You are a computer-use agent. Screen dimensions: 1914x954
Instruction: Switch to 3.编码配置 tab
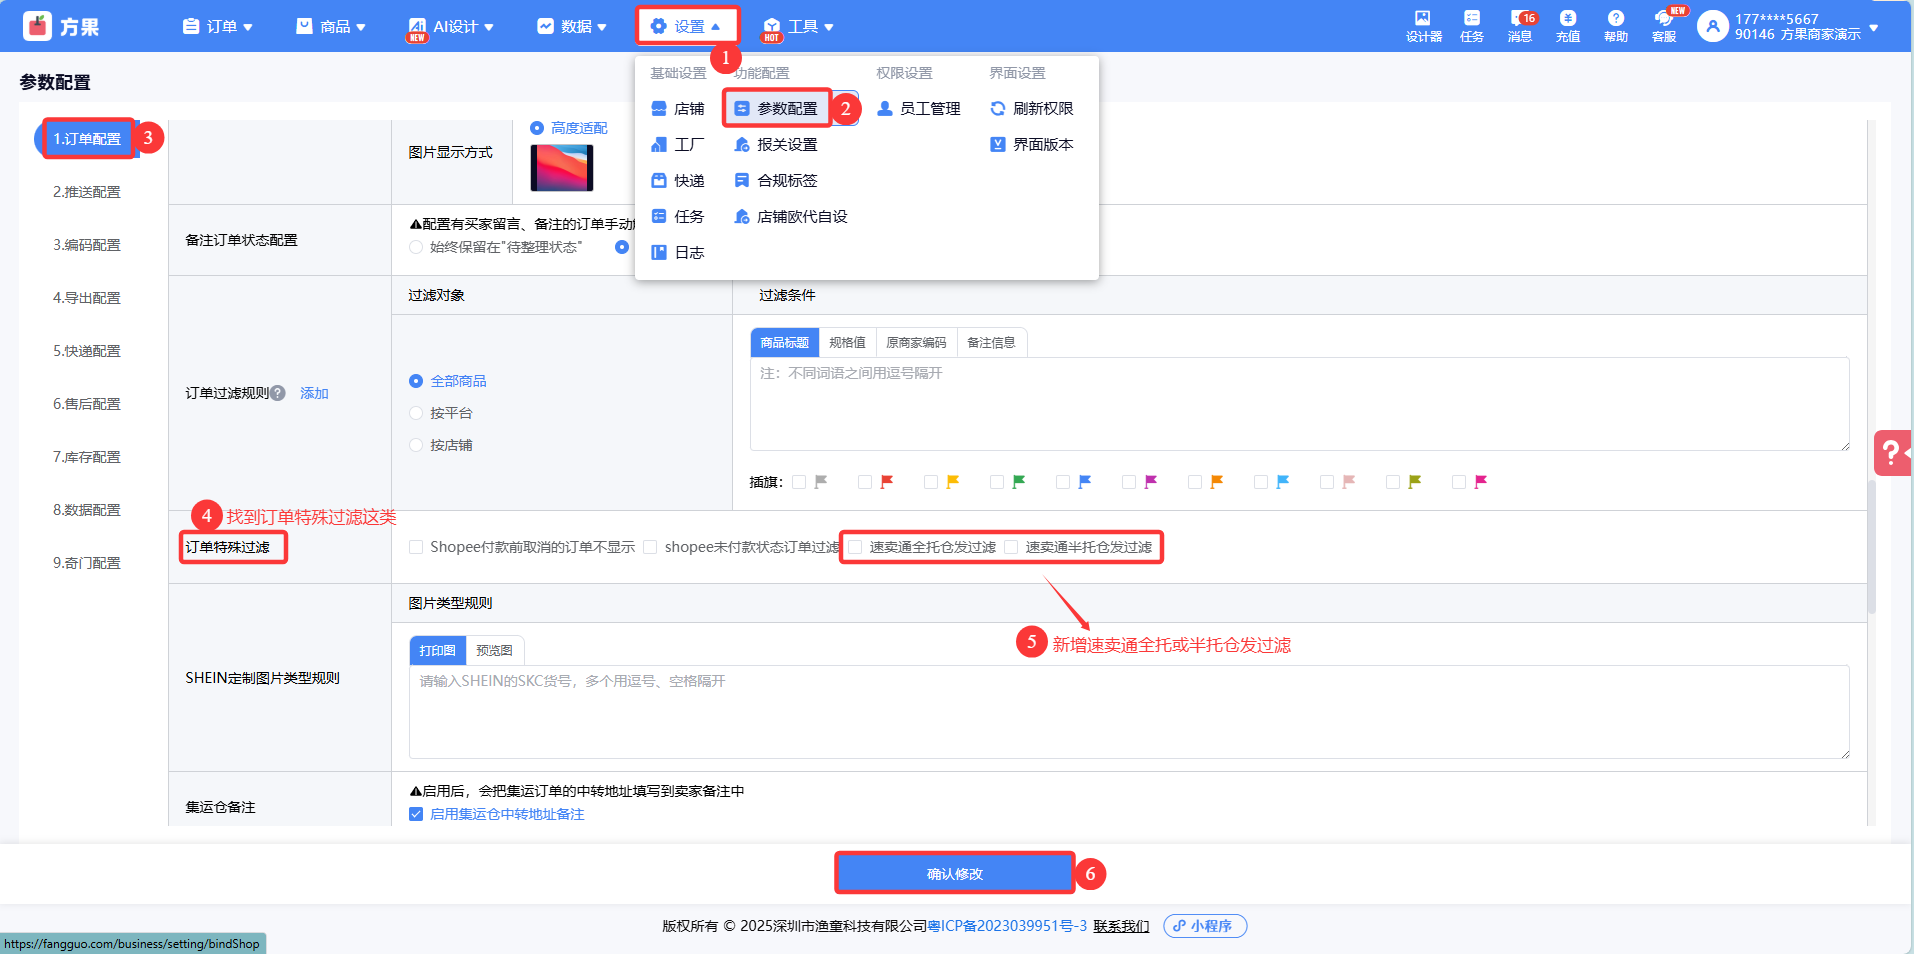pyautogui.click(x=87, y=245)
